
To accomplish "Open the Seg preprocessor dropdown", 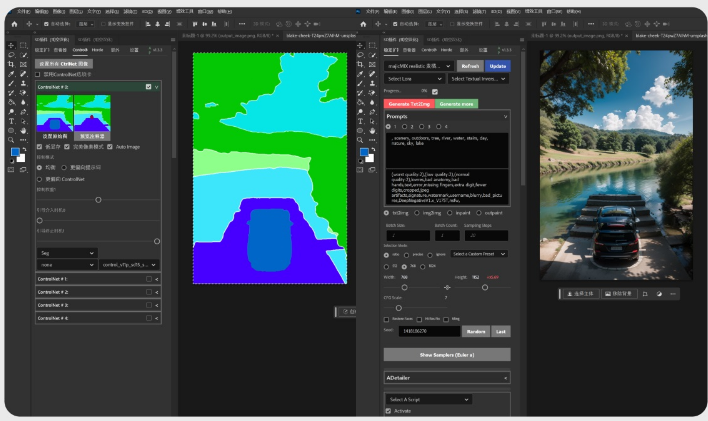I will (66, 253).
